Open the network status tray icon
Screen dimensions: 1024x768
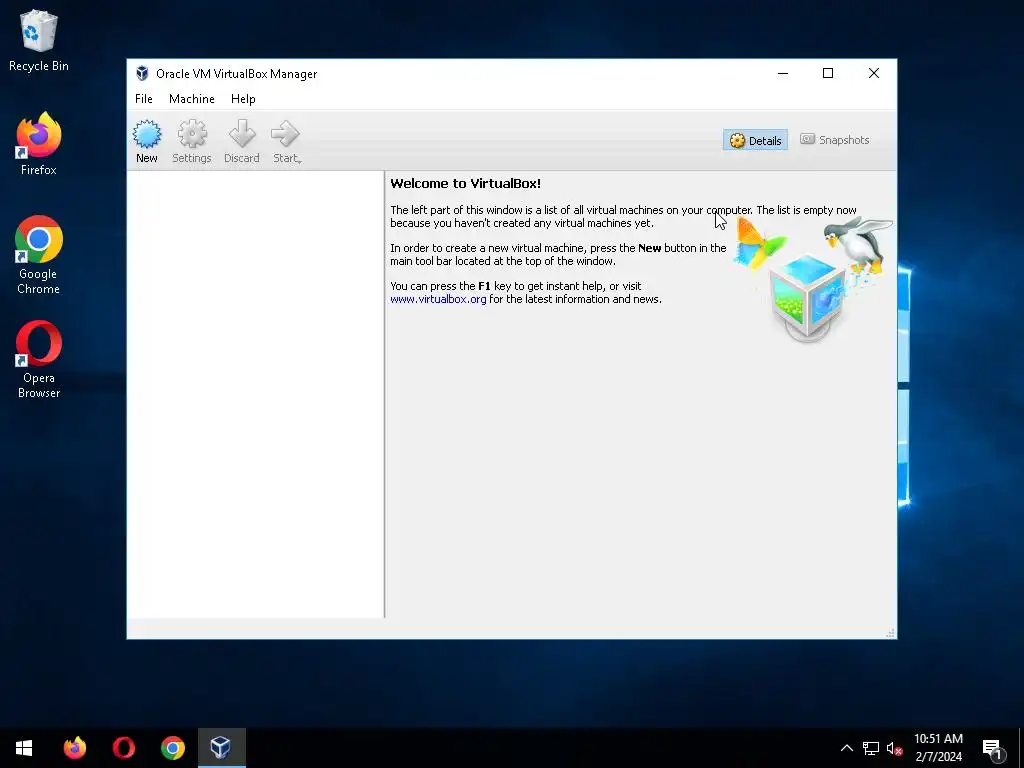pos(871,748)
